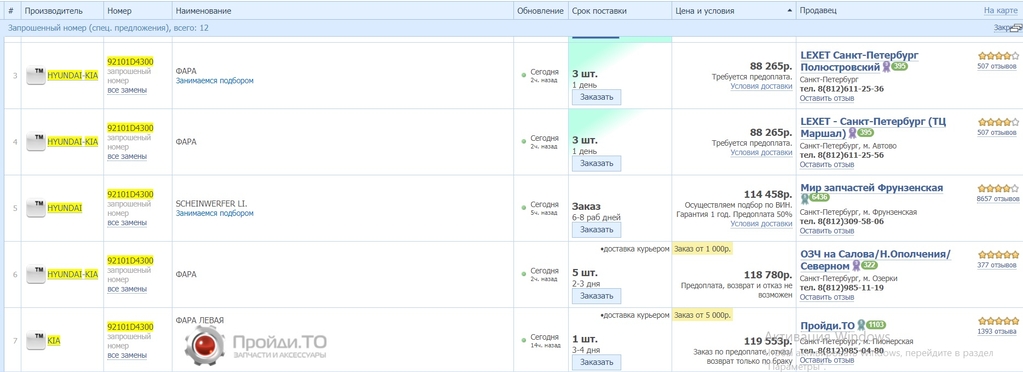Click the star rating for Пройди.ТО

click(998, 321)
